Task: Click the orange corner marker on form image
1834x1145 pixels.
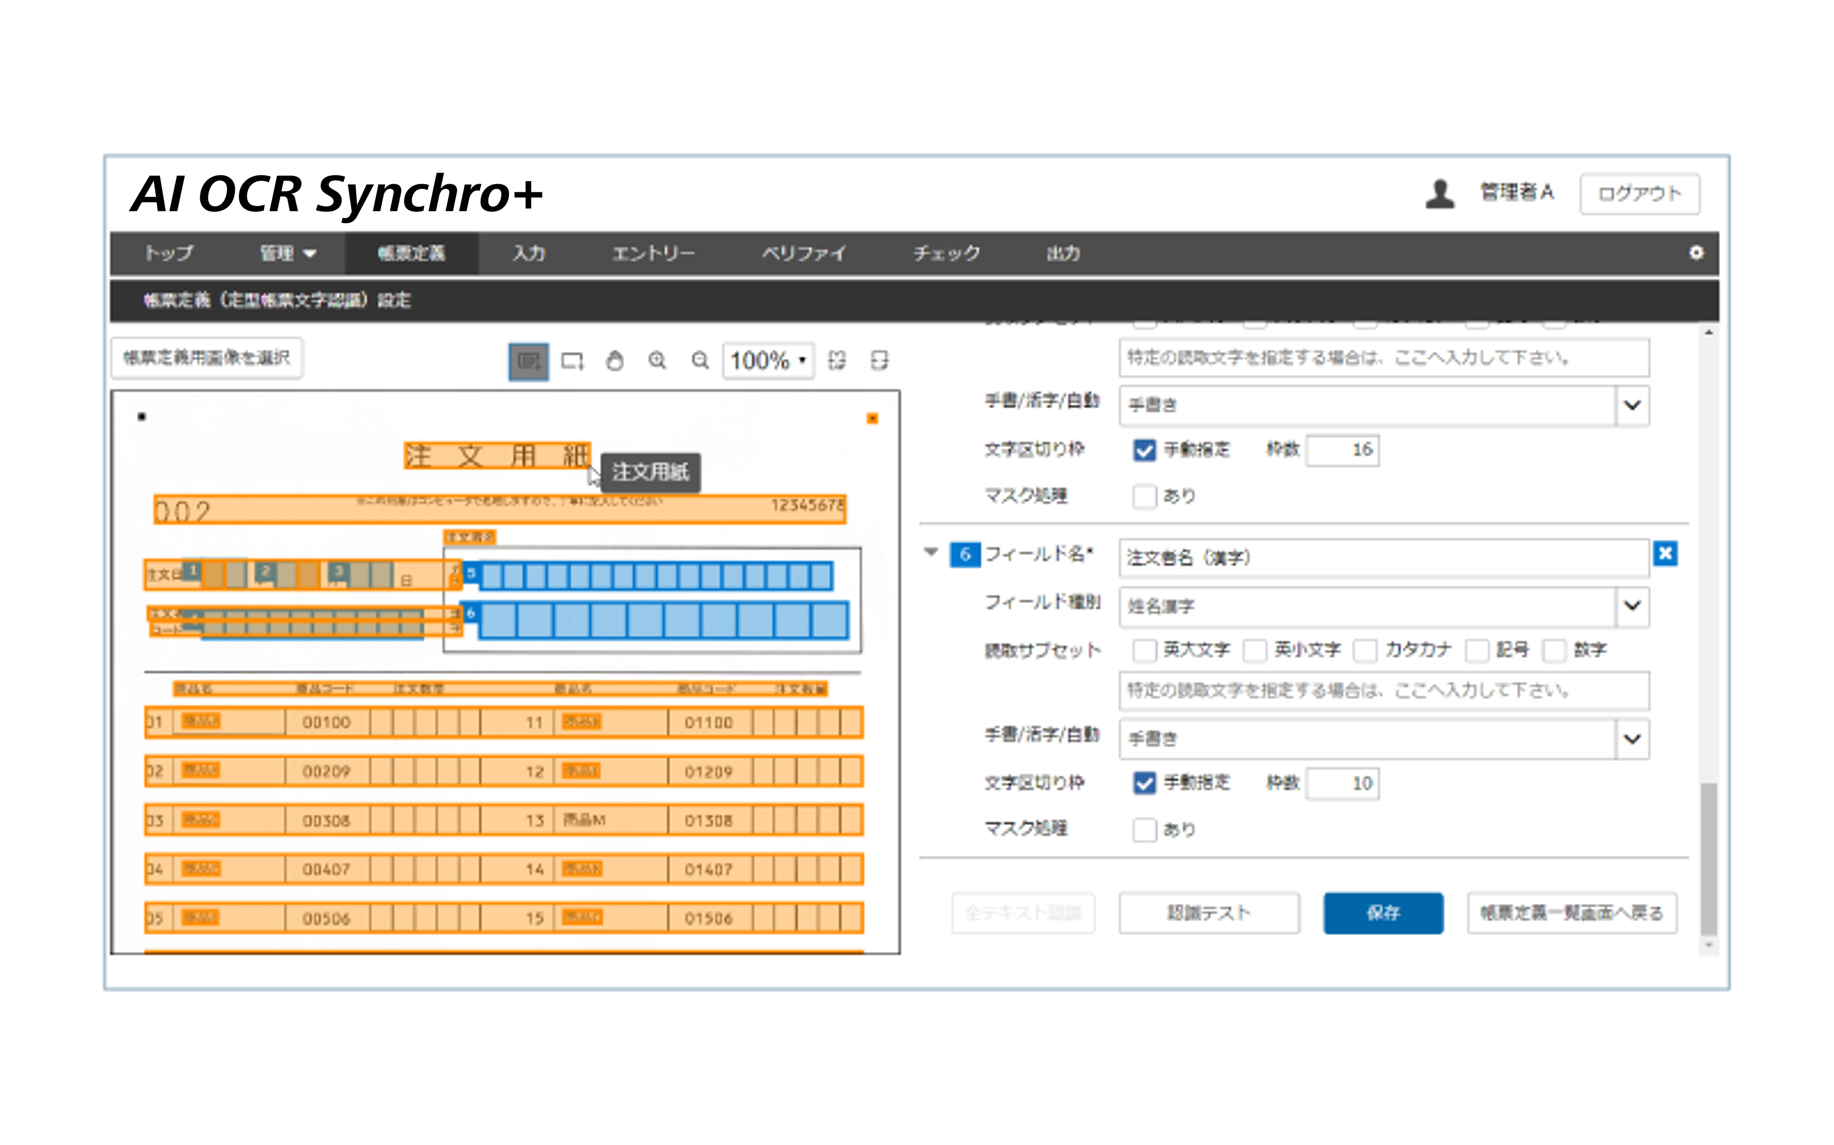Action: click(872, 419)
